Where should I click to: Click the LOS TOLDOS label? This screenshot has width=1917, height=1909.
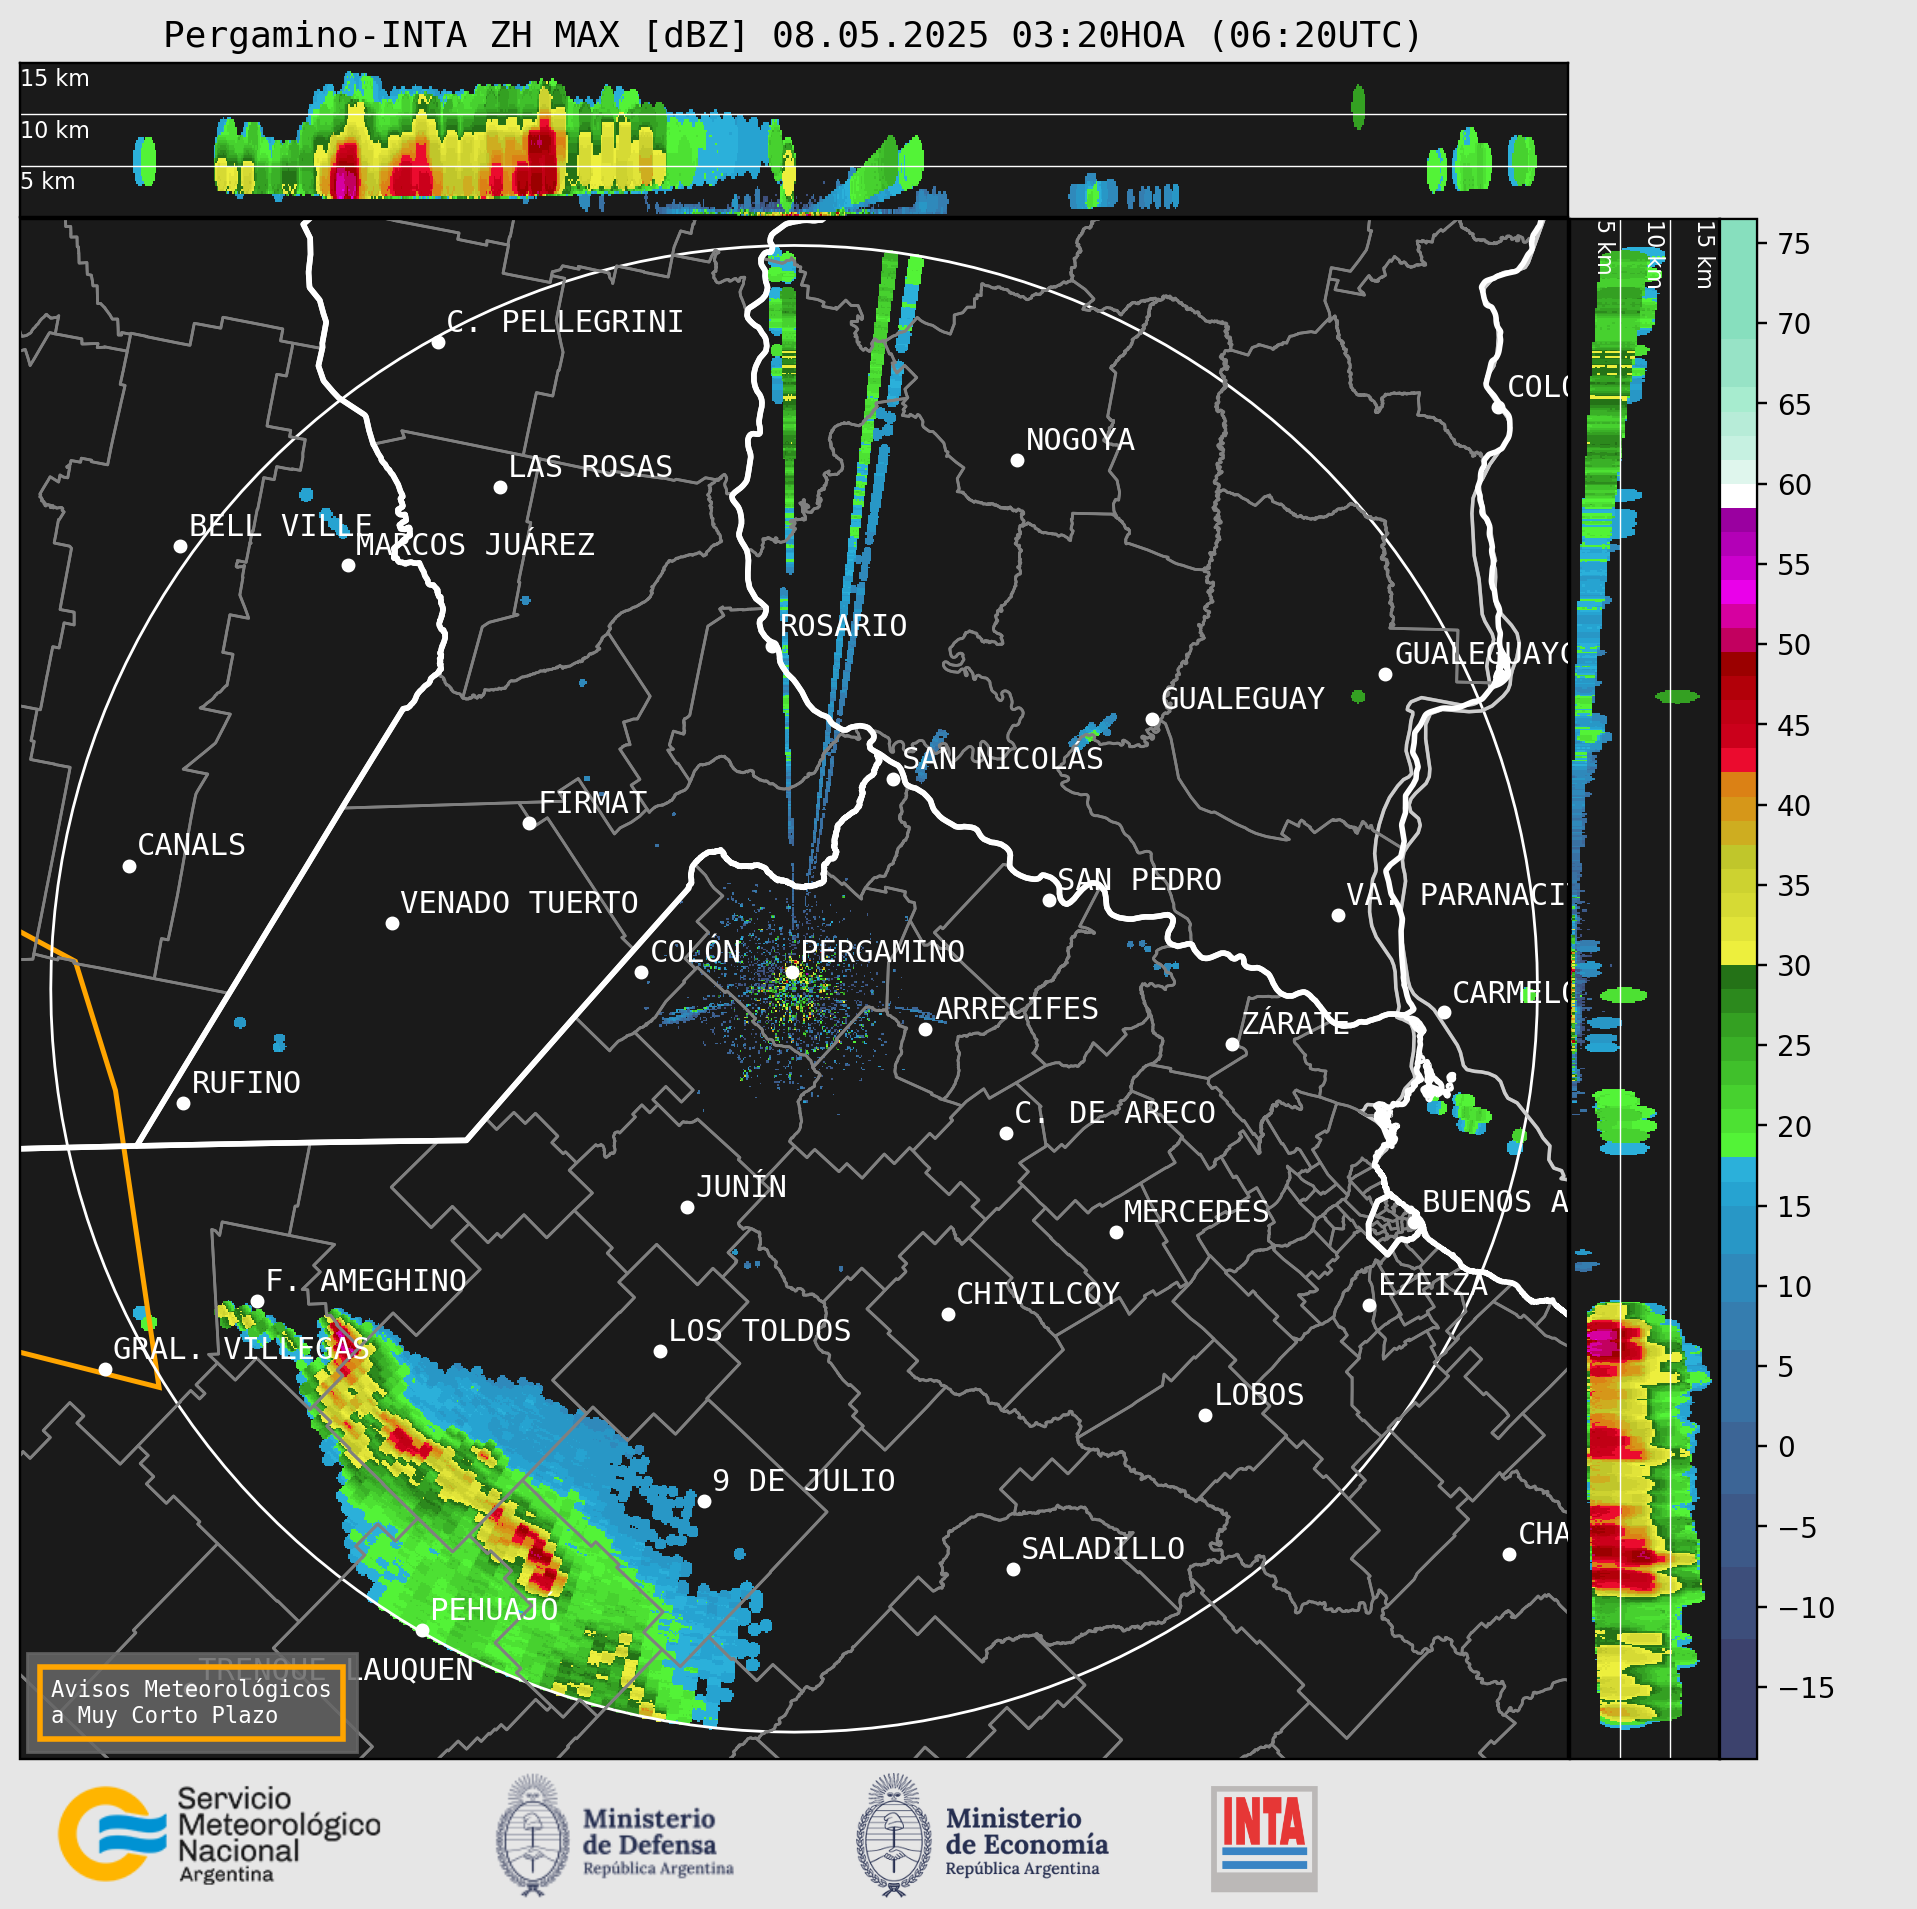tap(760, 1330)
